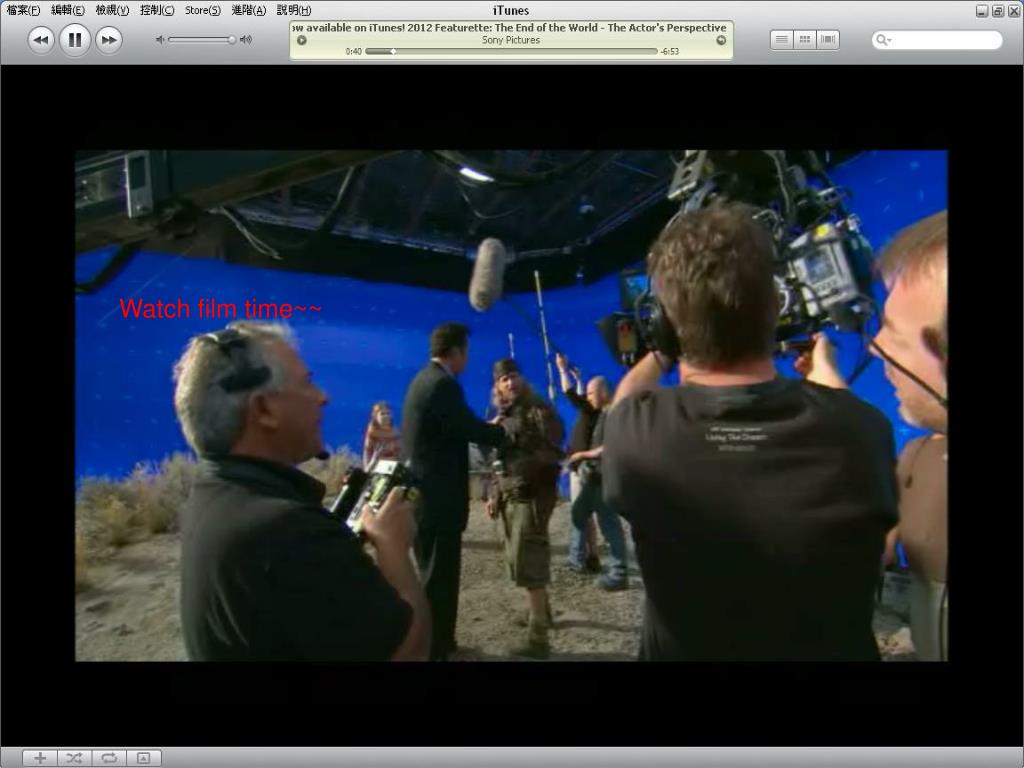The width and height of the screenshot is (1024, 768).
Task: Open the 編輯(E) menu
Action: pos(68,10)
